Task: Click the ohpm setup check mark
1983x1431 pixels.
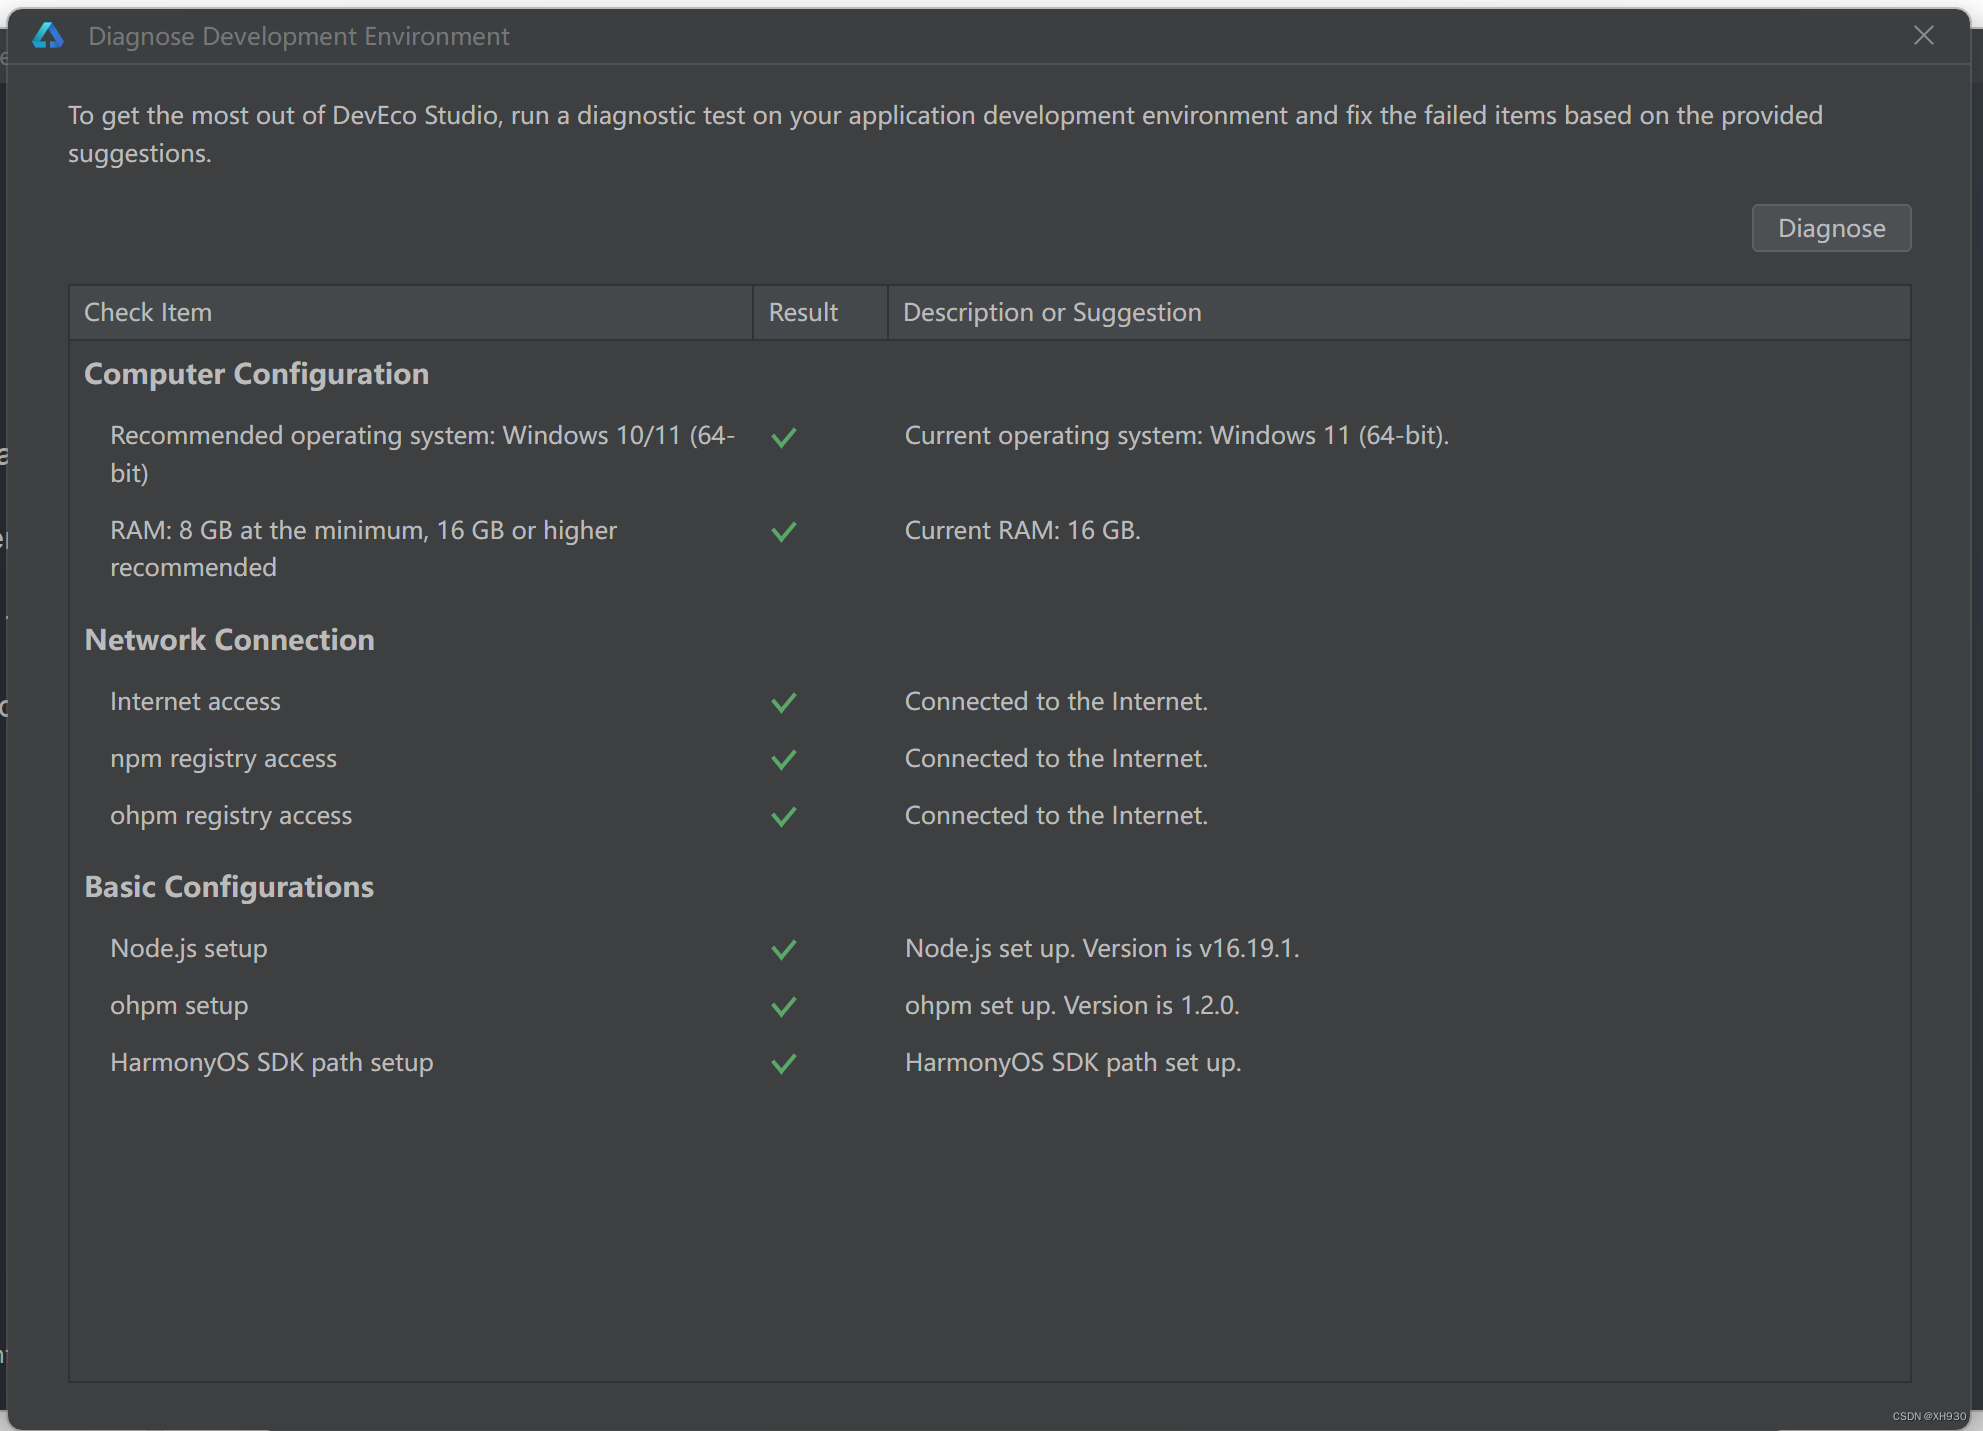Action: point(784,1006)
